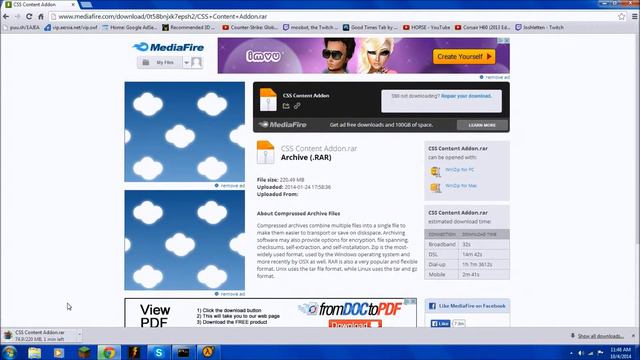Click the orange archive icon in dark header
Viewport: 640px width, 360px height.
pos(268,99)
